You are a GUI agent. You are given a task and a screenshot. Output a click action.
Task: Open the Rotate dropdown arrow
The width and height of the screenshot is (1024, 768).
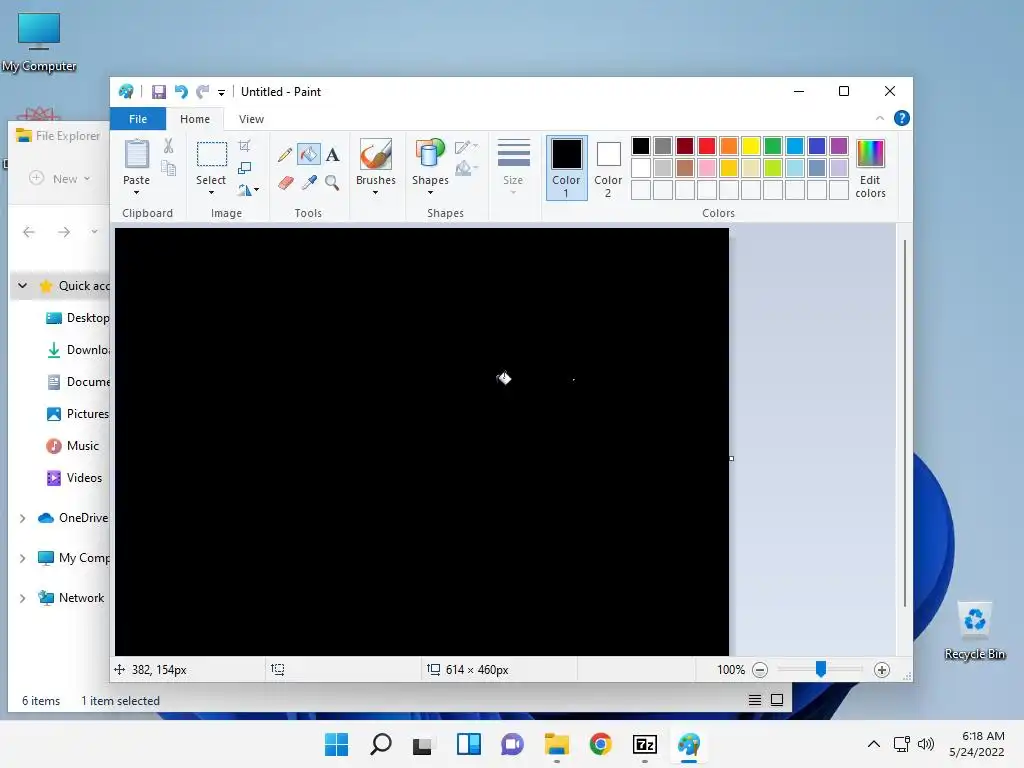coord(257,190)
